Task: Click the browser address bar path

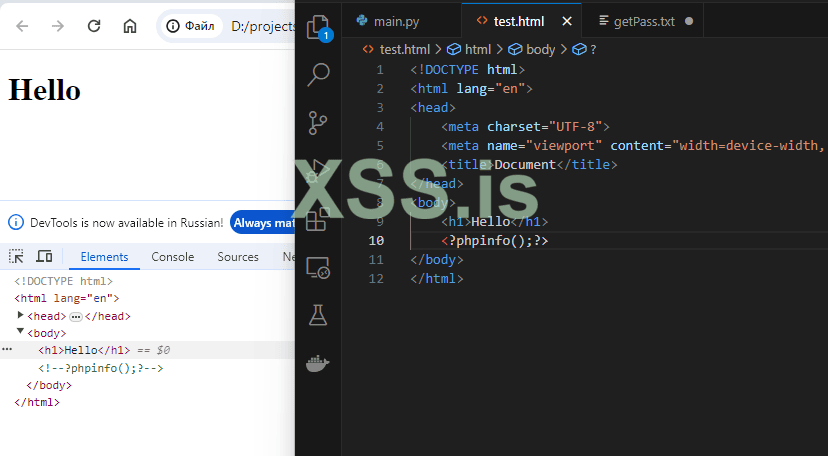Action: 262,26
